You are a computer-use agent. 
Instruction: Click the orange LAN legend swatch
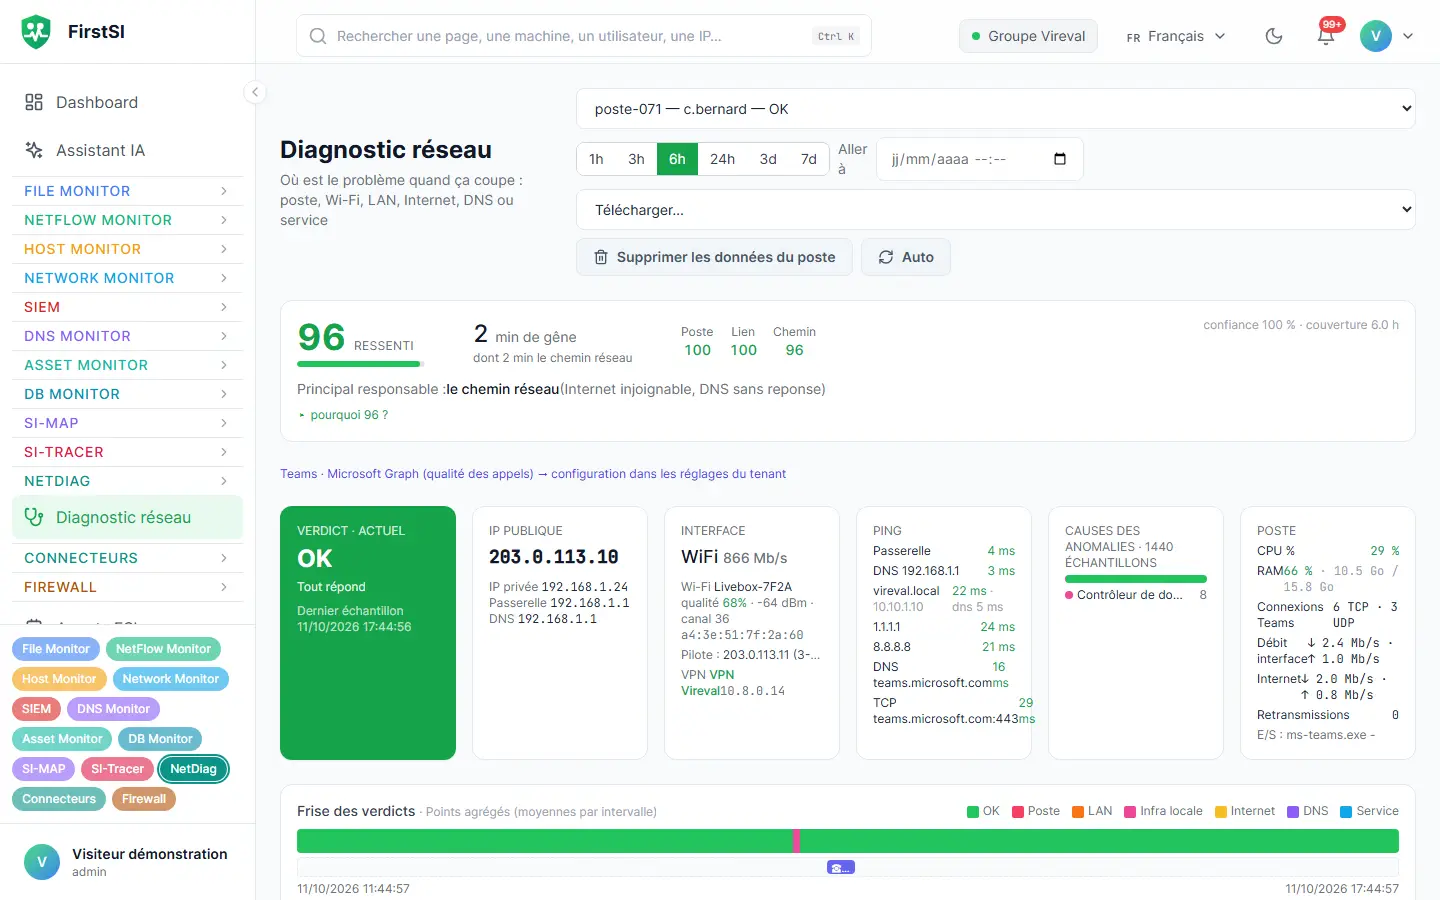(x=1078, y=812)
